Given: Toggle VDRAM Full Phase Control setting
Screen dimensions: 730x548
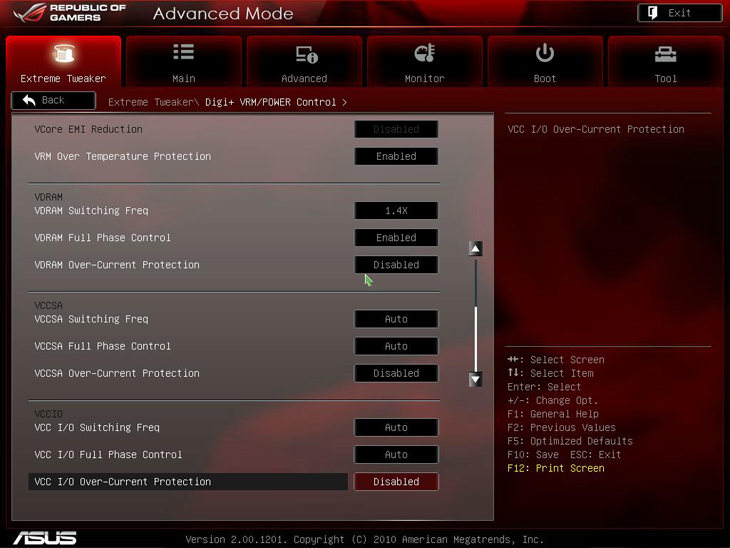Looking at the screenshot, I should [x=396, y=238].
